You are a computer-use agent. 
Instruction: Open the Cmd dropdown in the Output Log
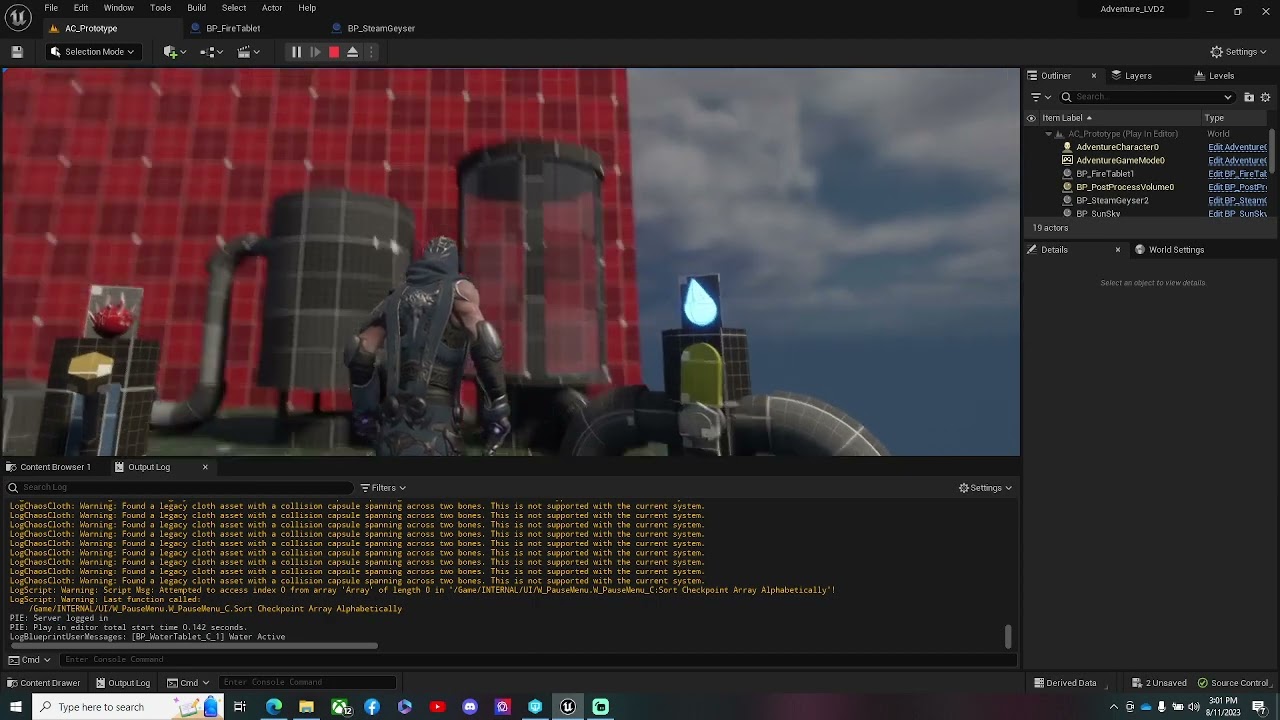[x=30, y=660]
